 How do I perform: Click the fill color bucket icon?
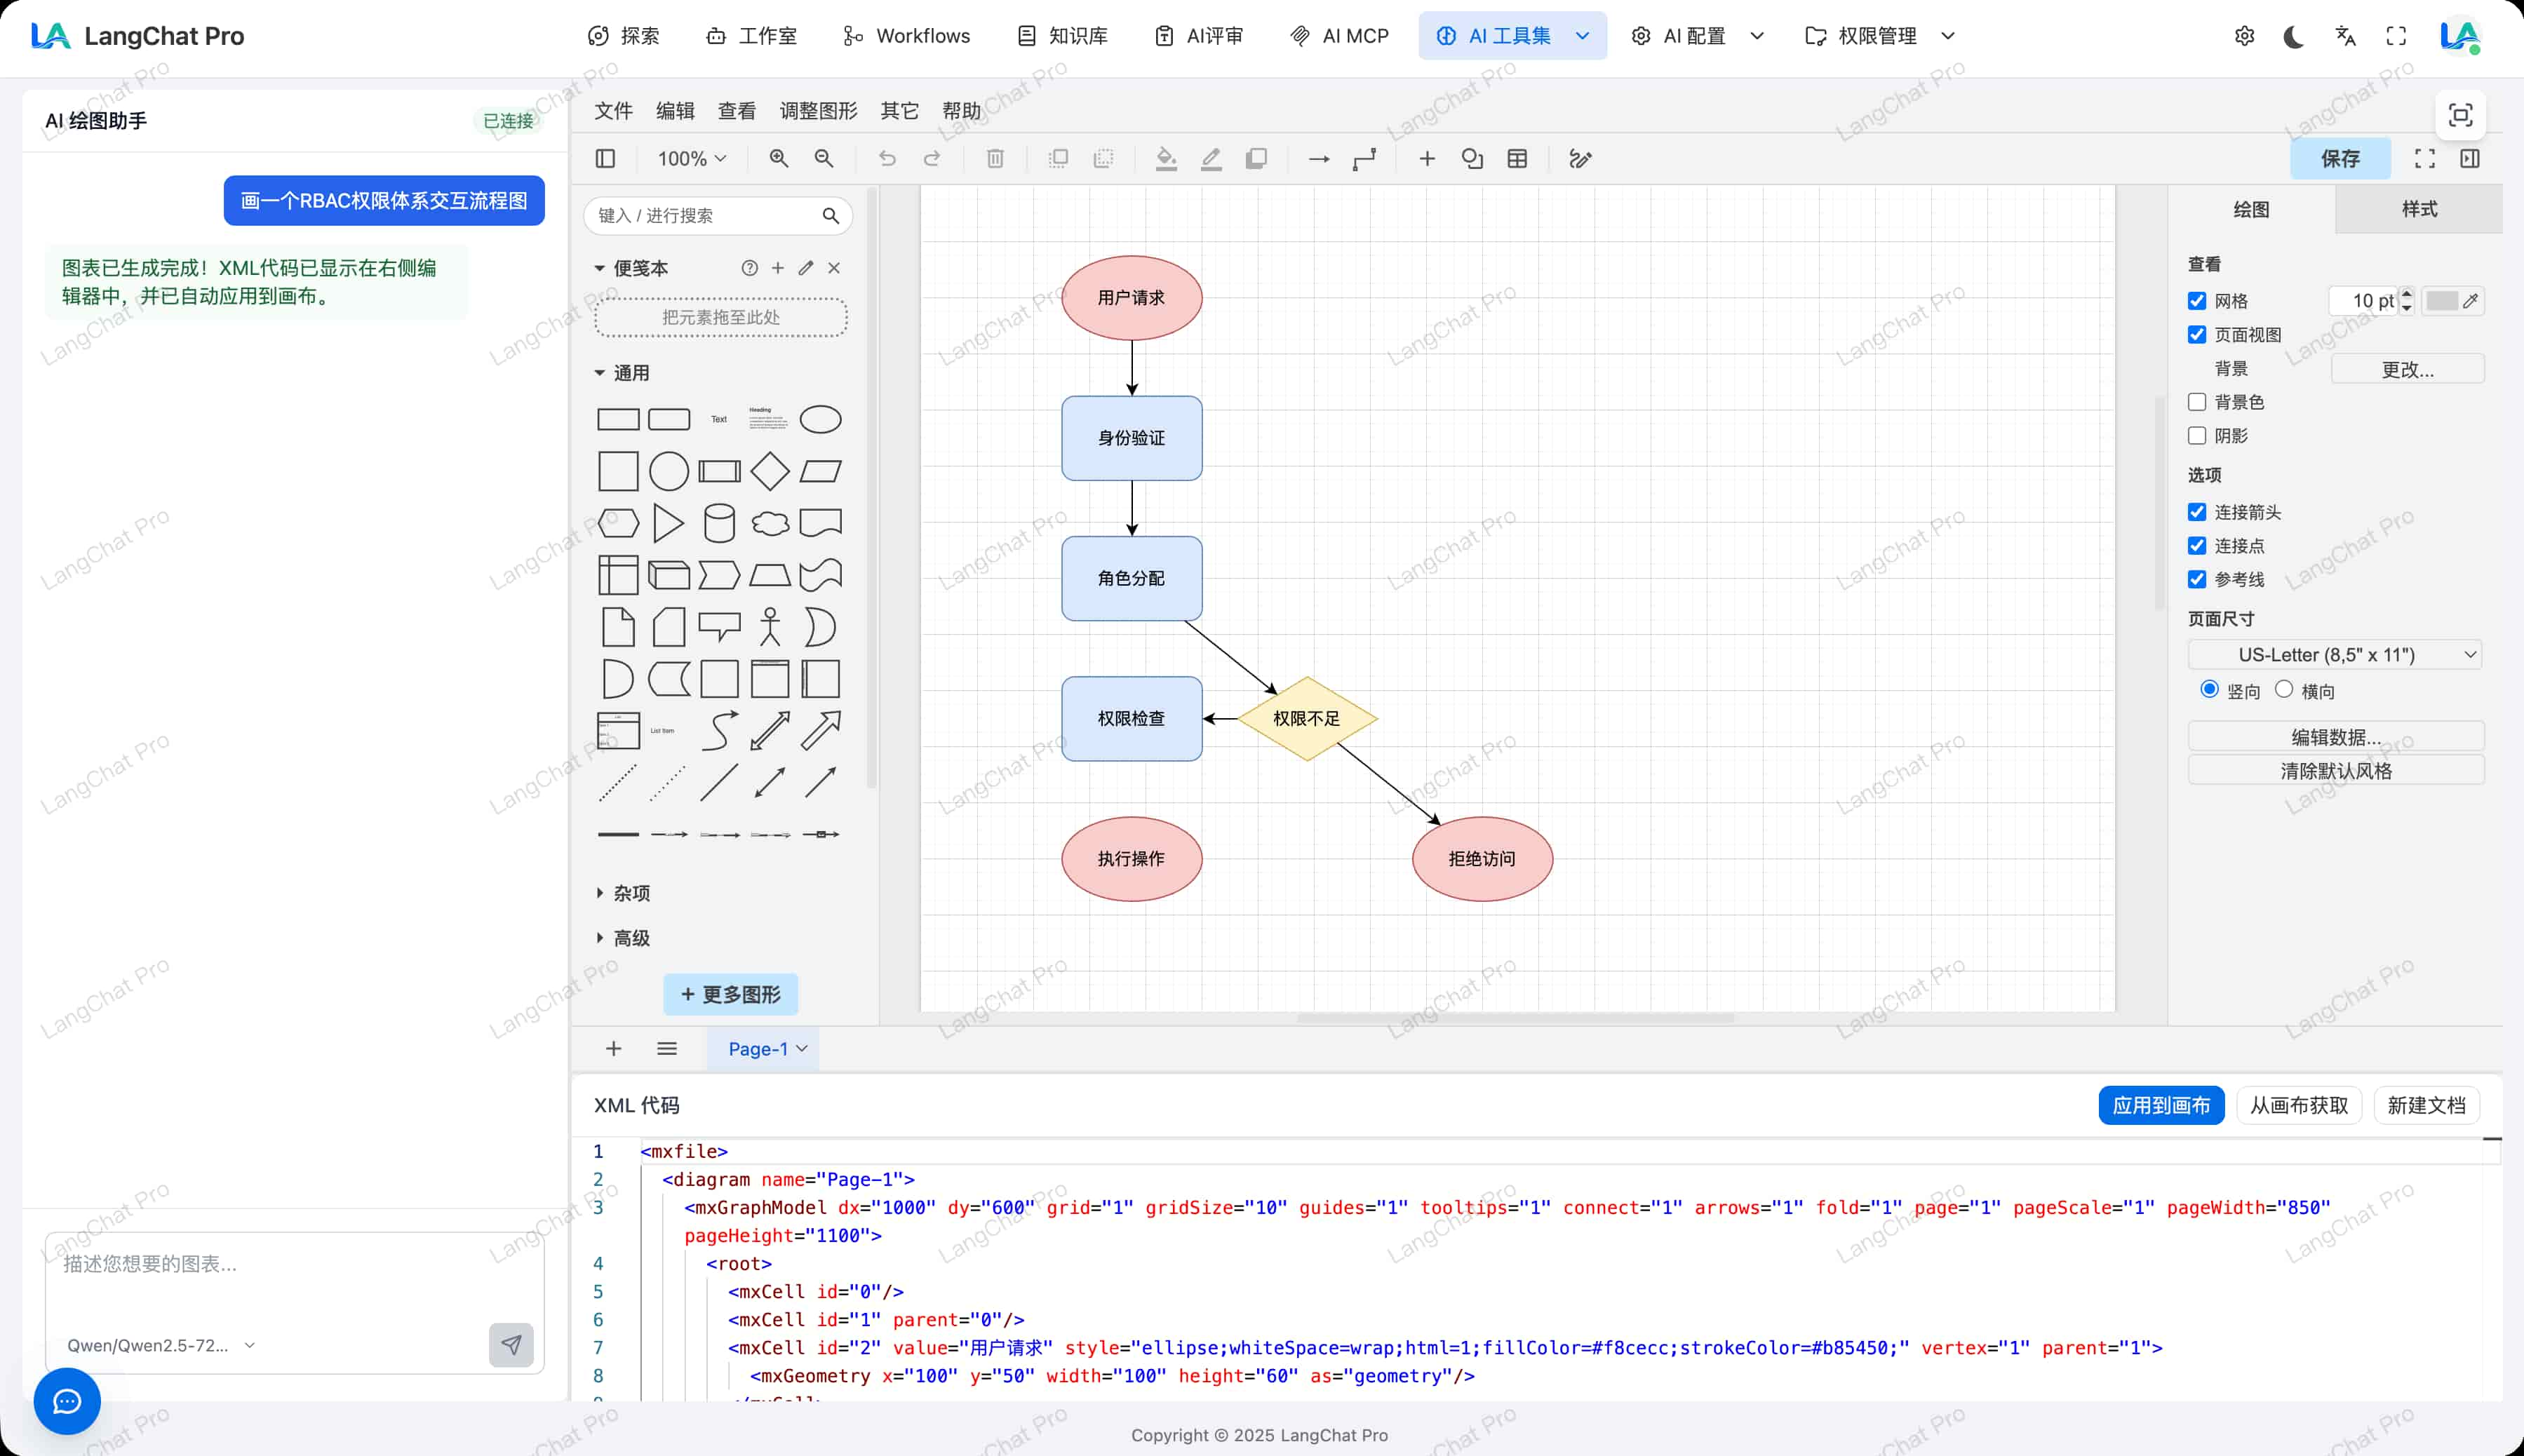1166,158
